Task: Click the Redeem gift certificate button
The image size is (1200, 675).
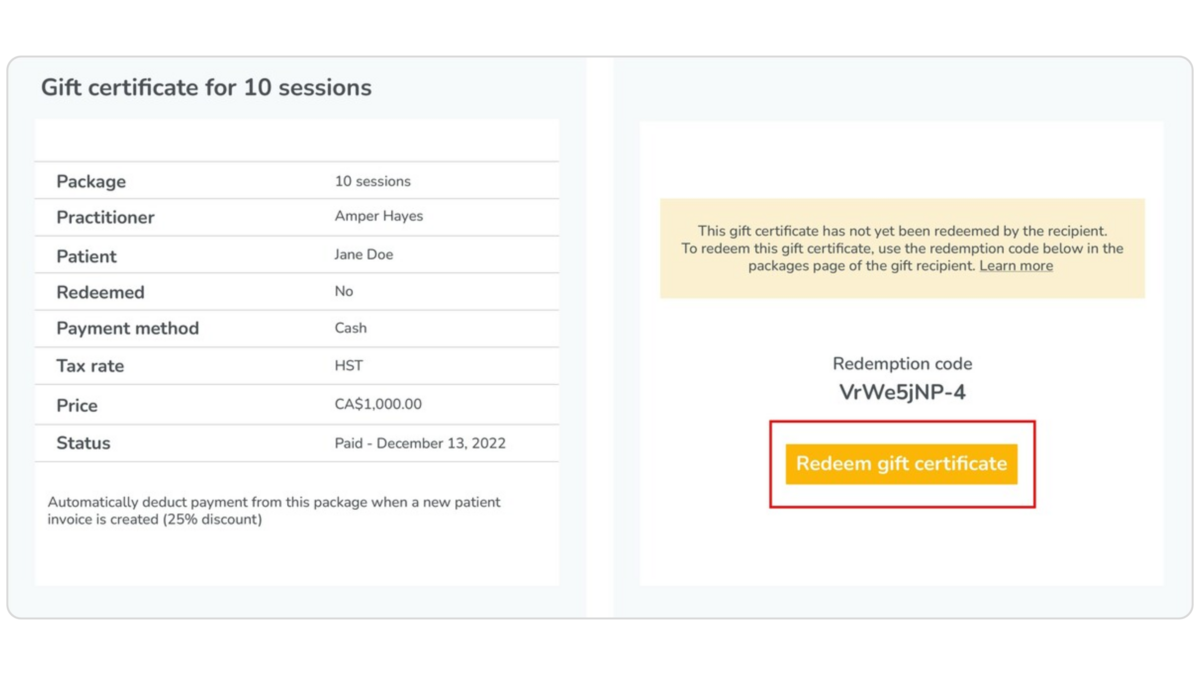Action: (x=901, y=464)
